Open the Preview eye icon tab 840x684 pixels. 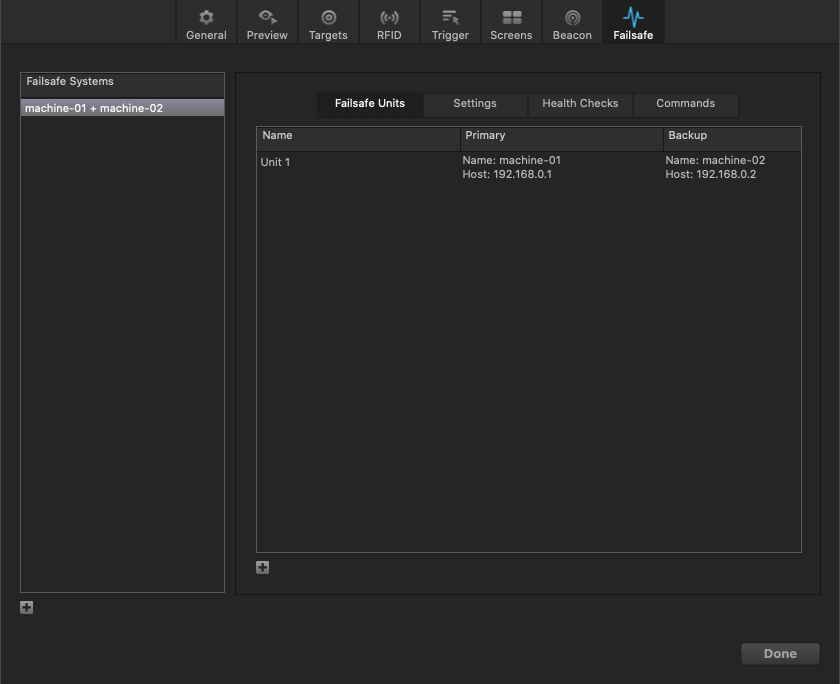pos(267,22)
